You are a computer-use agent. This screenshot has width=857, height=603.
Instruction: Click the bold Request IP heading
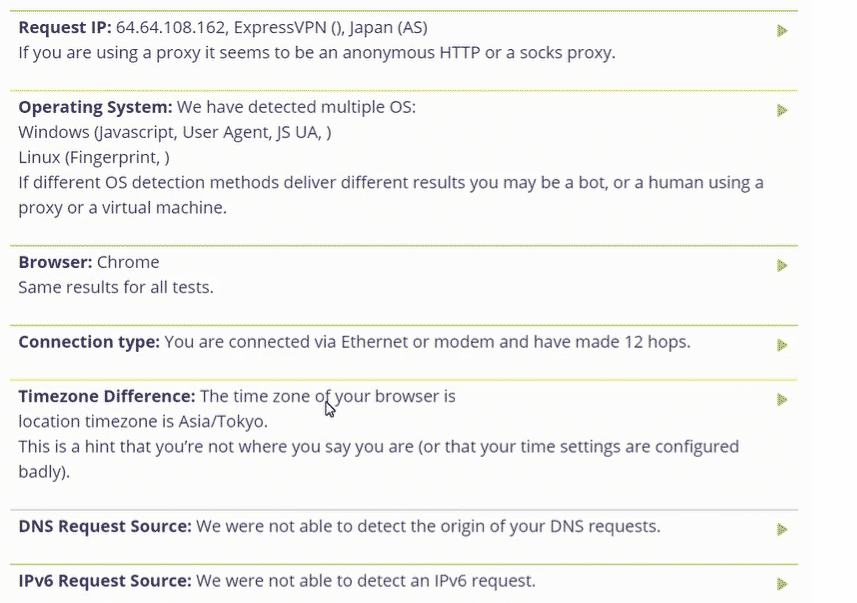(x=65, y=28)
